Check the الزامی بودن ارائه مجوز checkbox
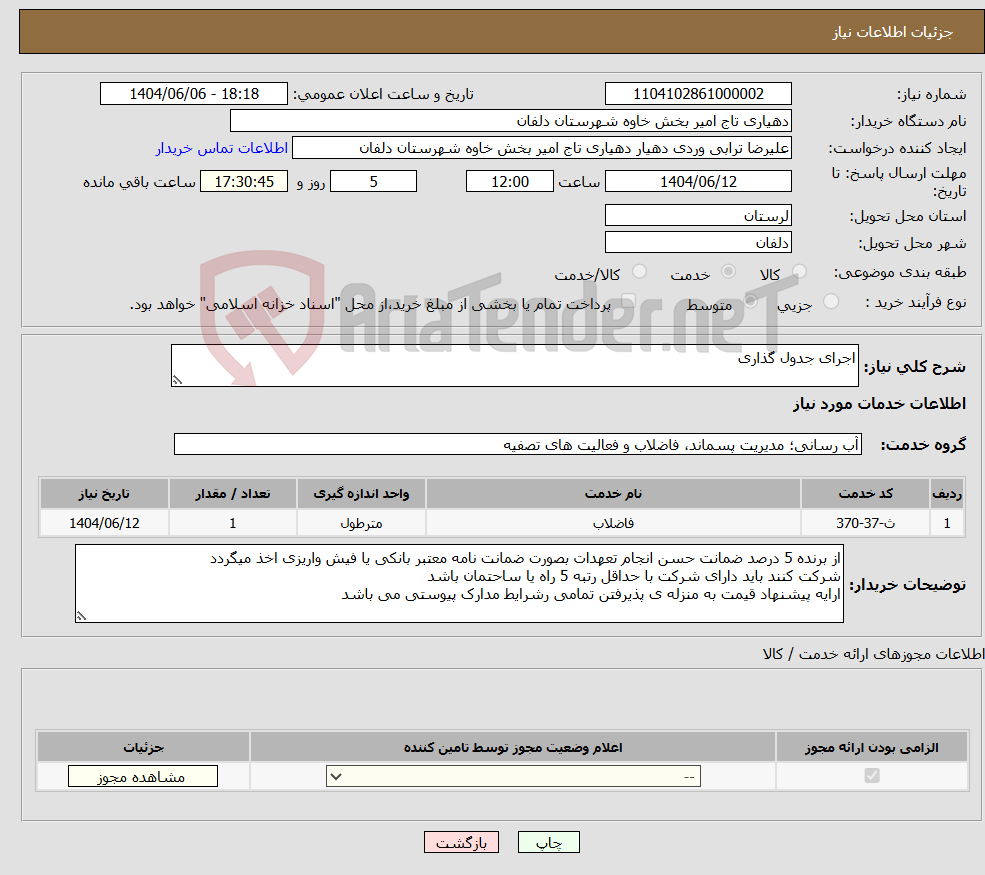The width and height of the screenshot is (985, 875). click(x=872, y=776)
